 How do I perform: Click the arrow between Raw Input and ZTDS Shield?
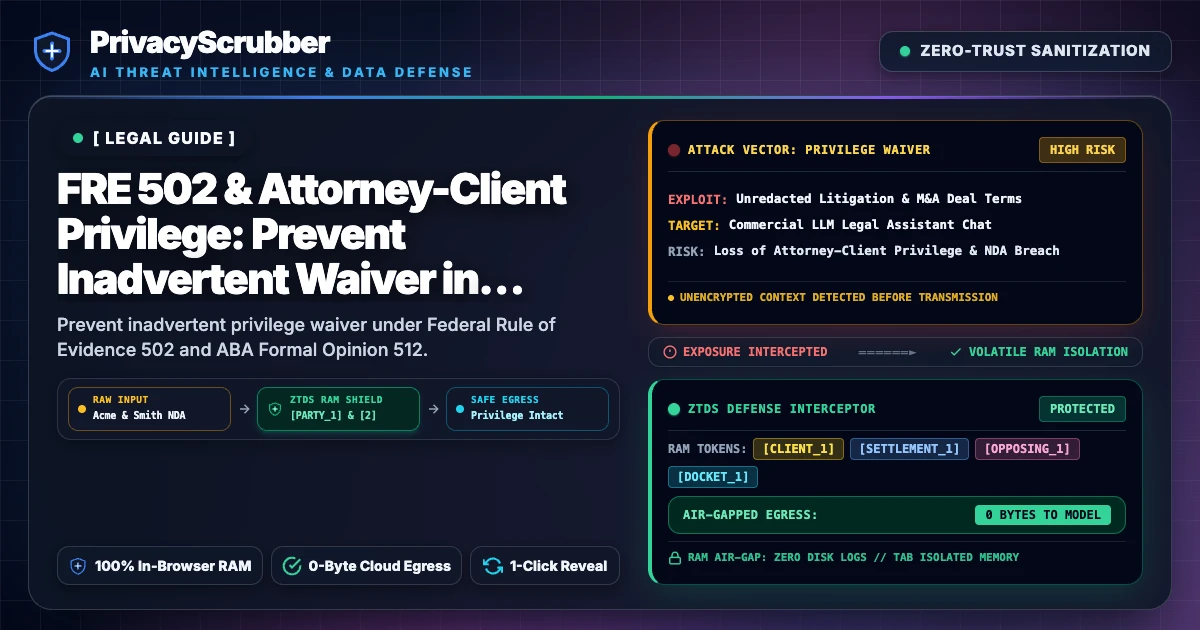[244, 409]
